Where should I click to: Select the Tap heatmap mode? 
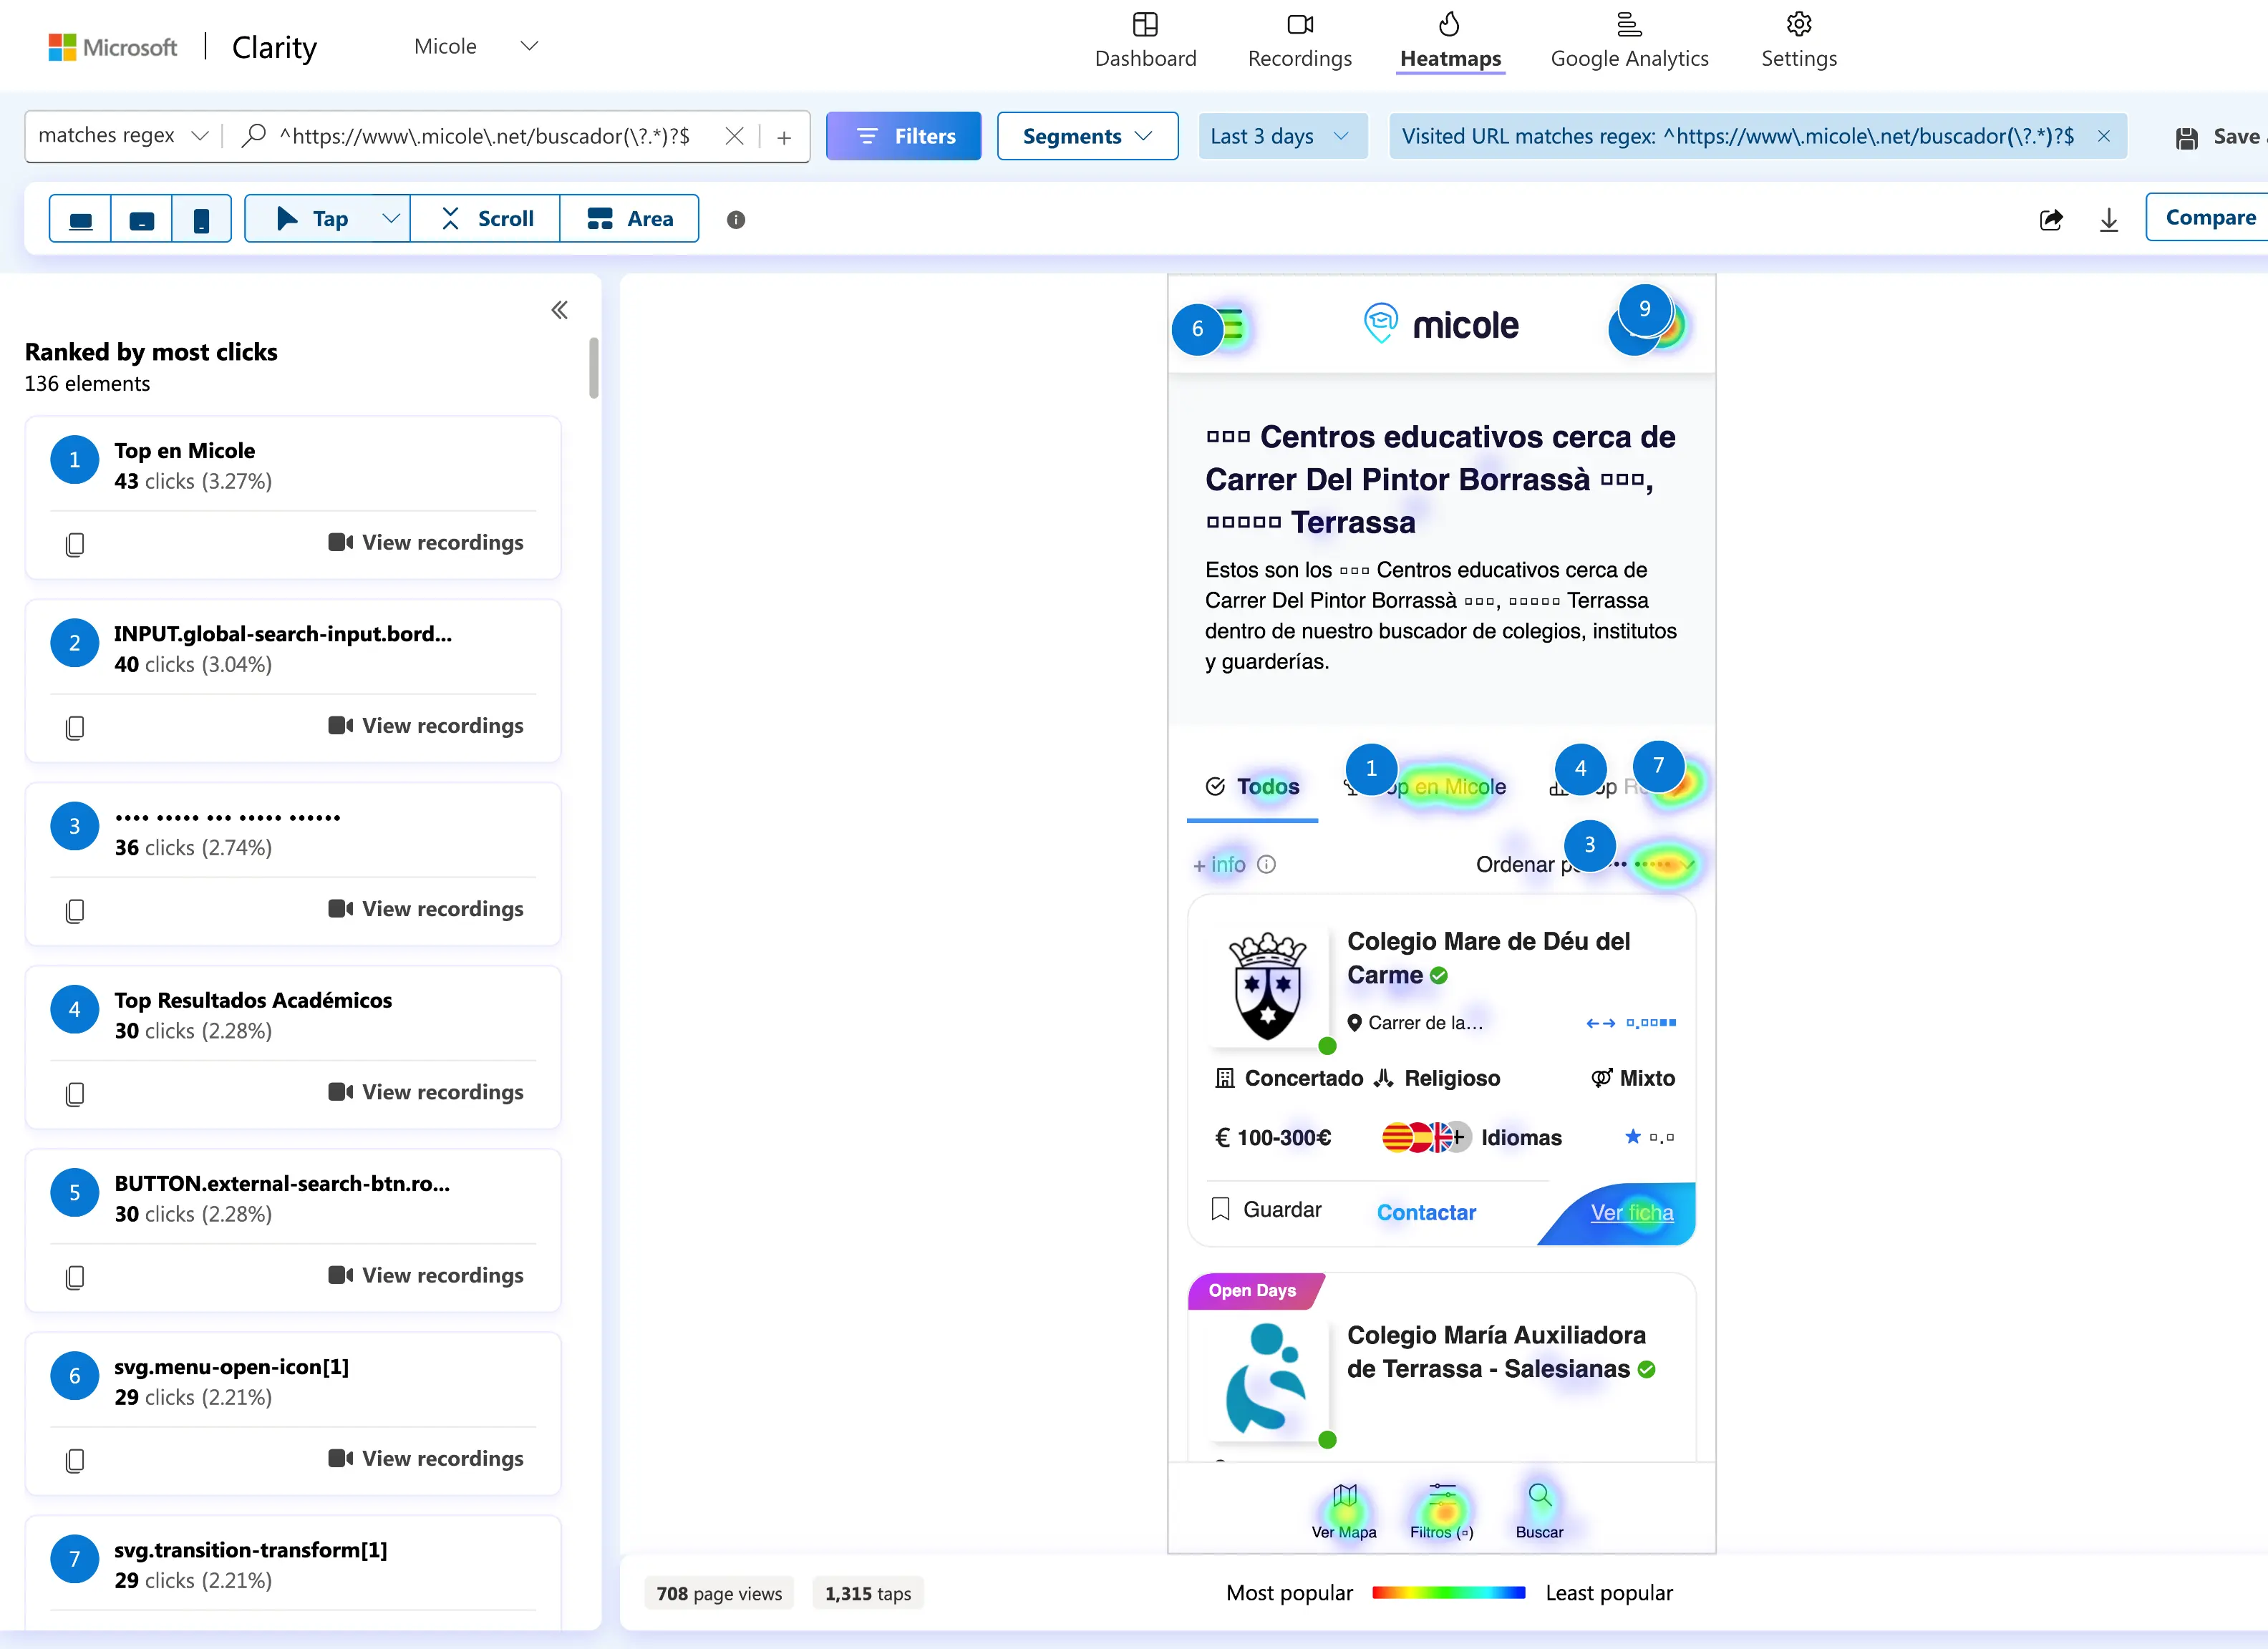[311, 219]
